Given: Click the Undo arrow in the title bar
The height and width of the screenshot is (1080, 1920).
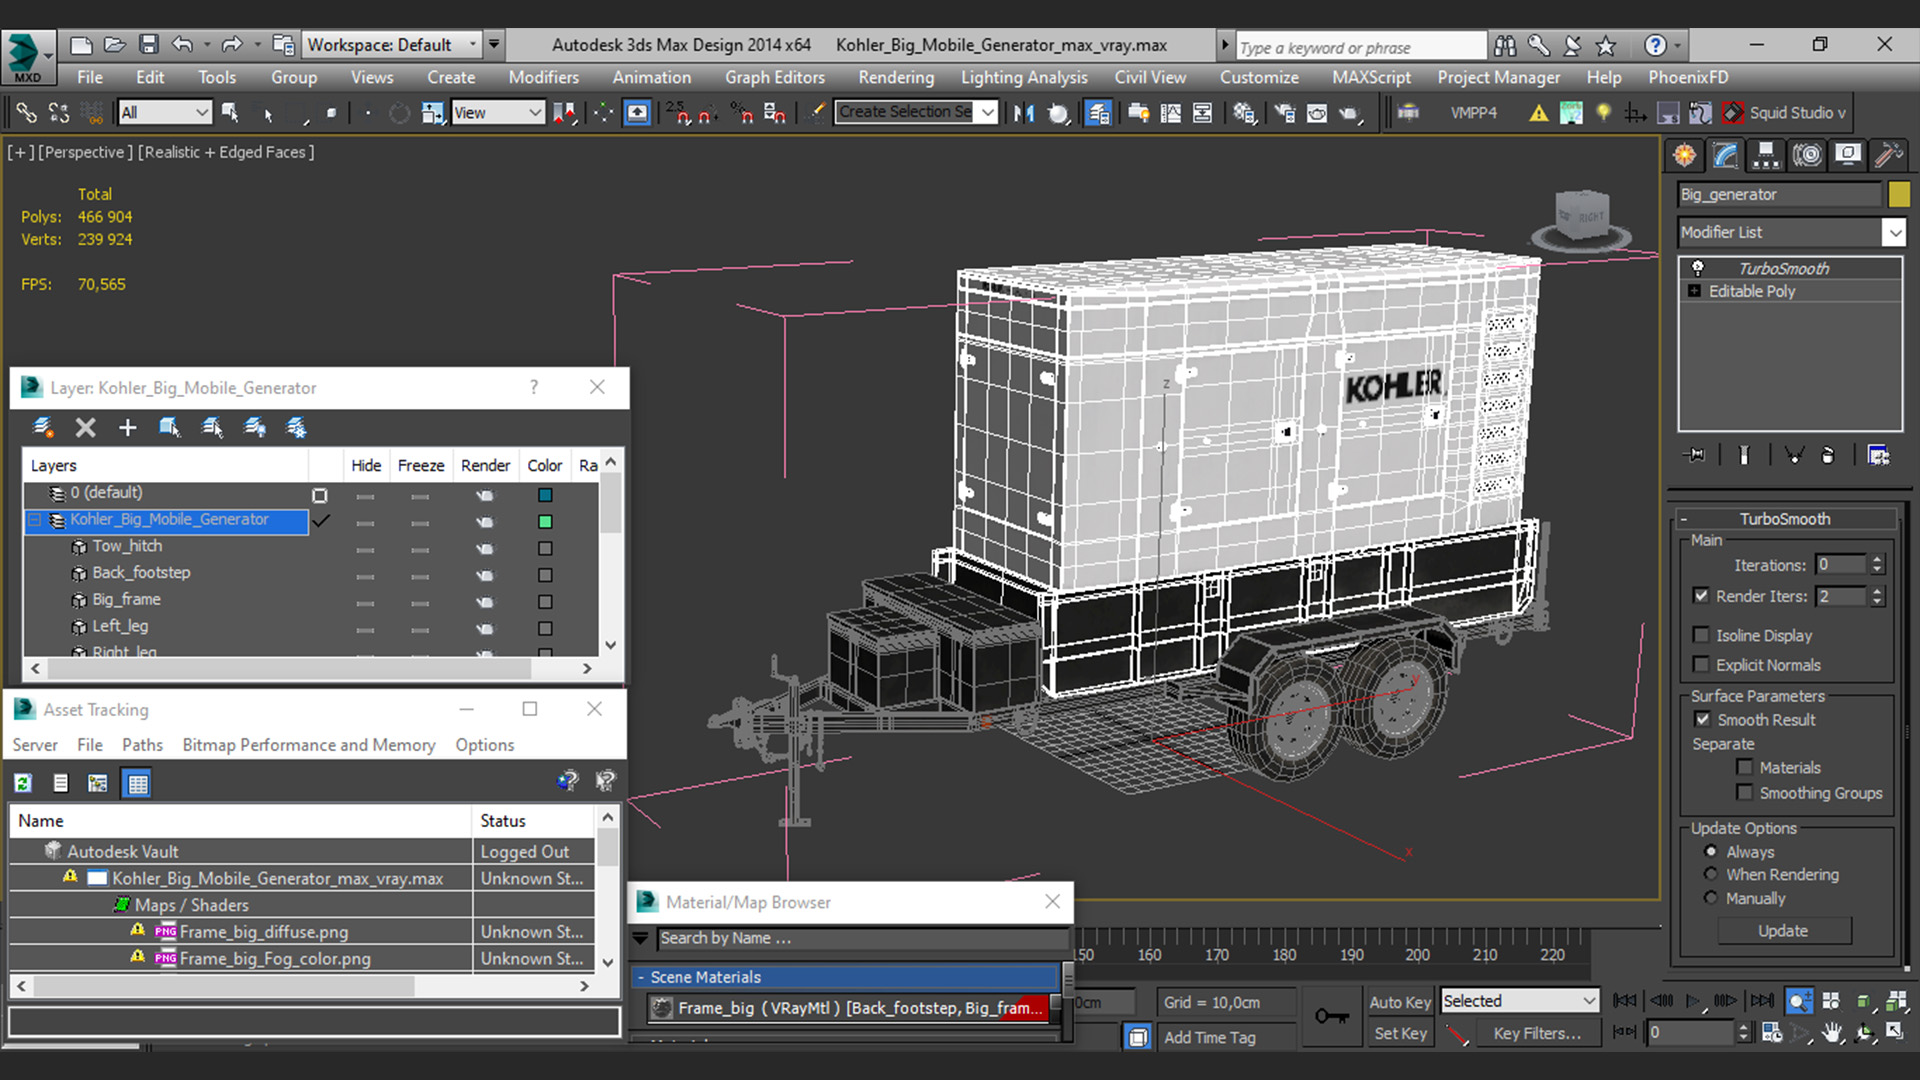Looking at the screenshot, I should (x=182, y=44).
